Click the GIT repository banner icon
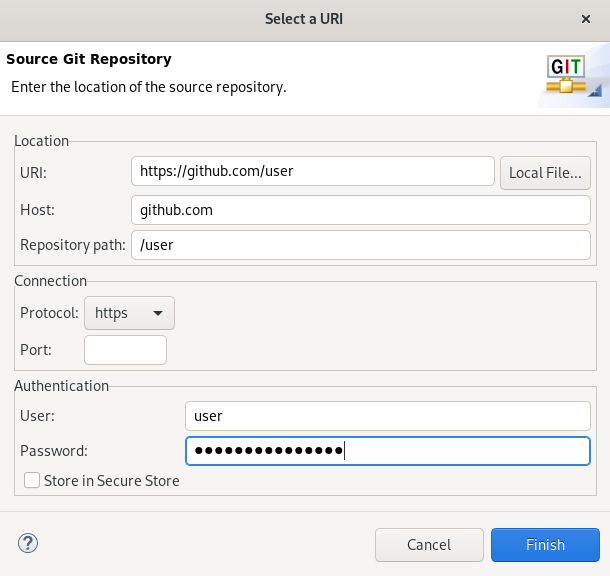The height and width of the screenshot is (576, 610). (572, 78)
